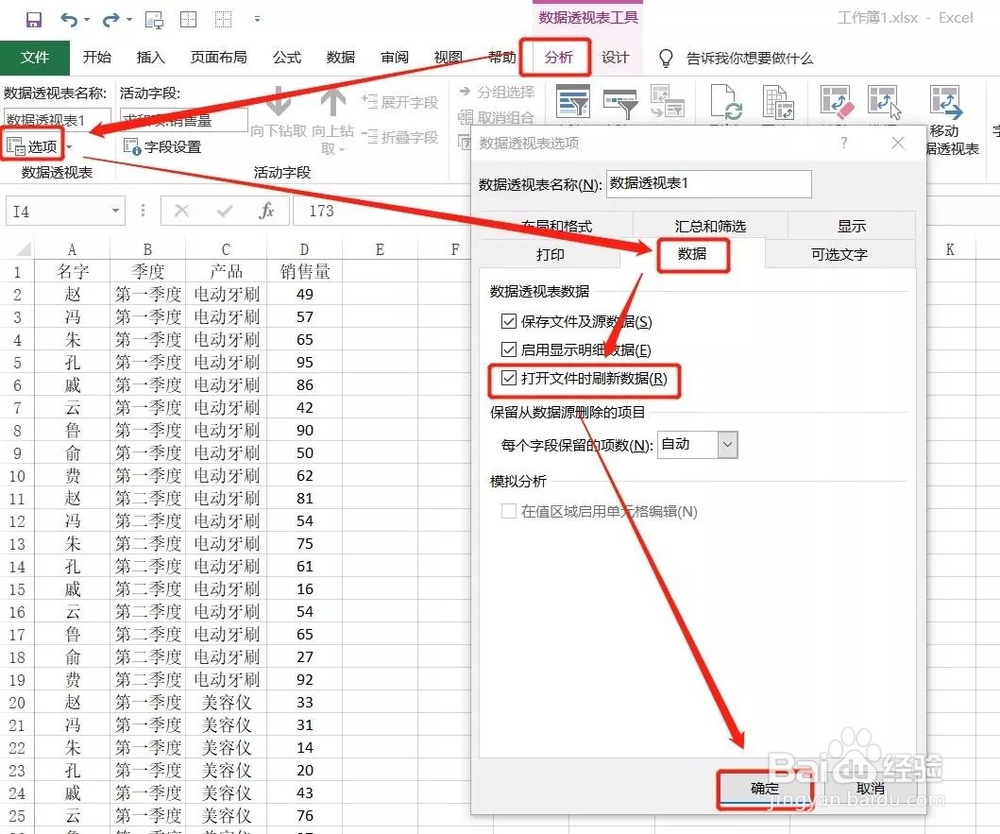Open the 打印 tab in the dialog
Screen dimensions: 1000x834
pos(550,254)
